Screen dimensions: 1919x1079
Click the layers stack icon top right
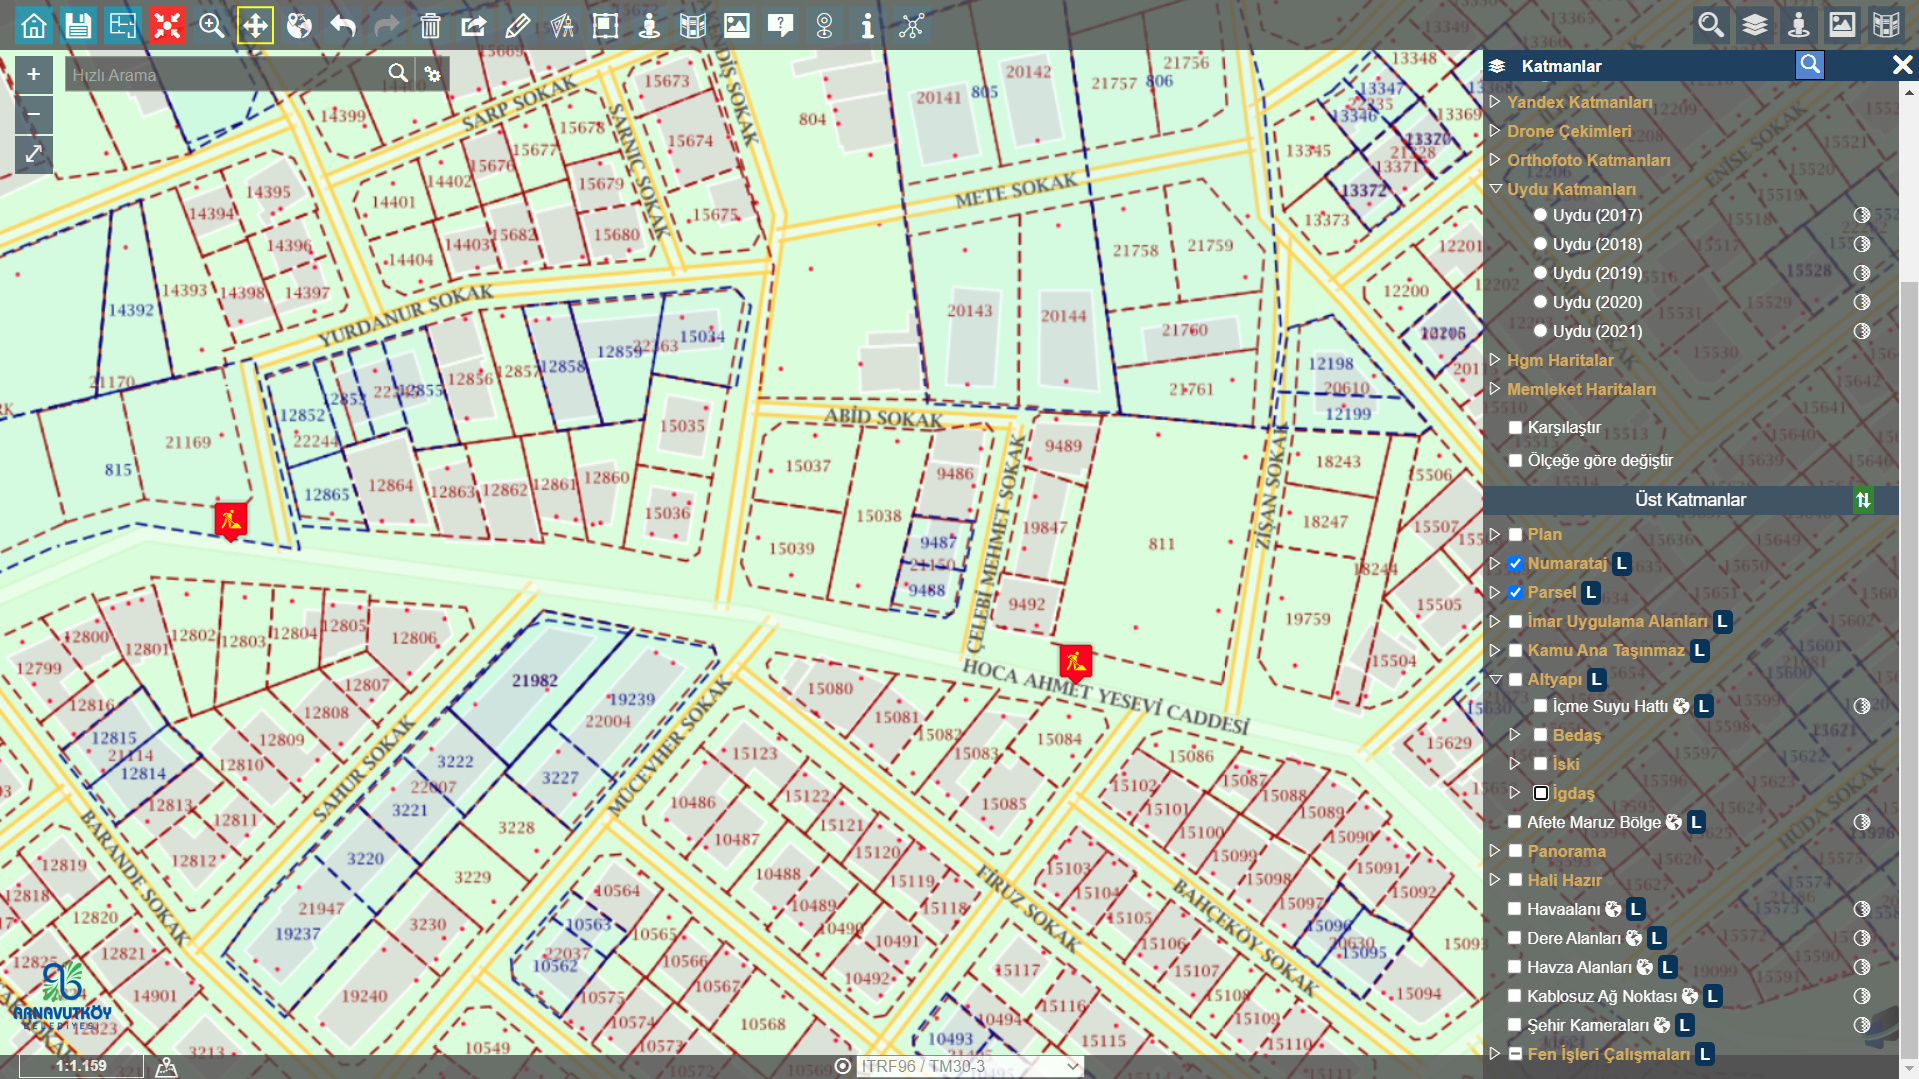click(x=1754, y=25)
